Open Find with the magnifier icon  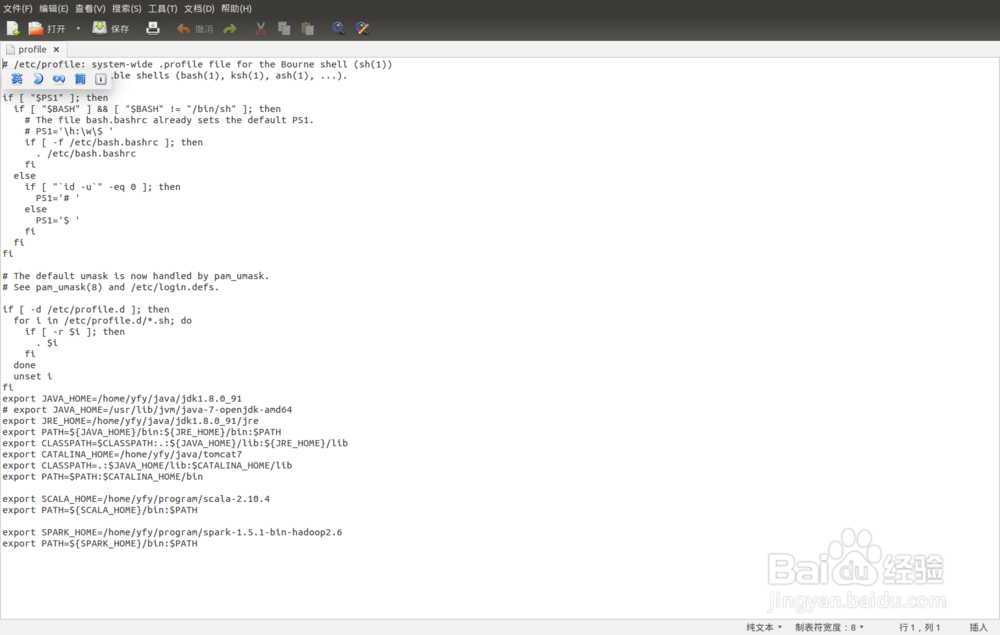[338, 29]
